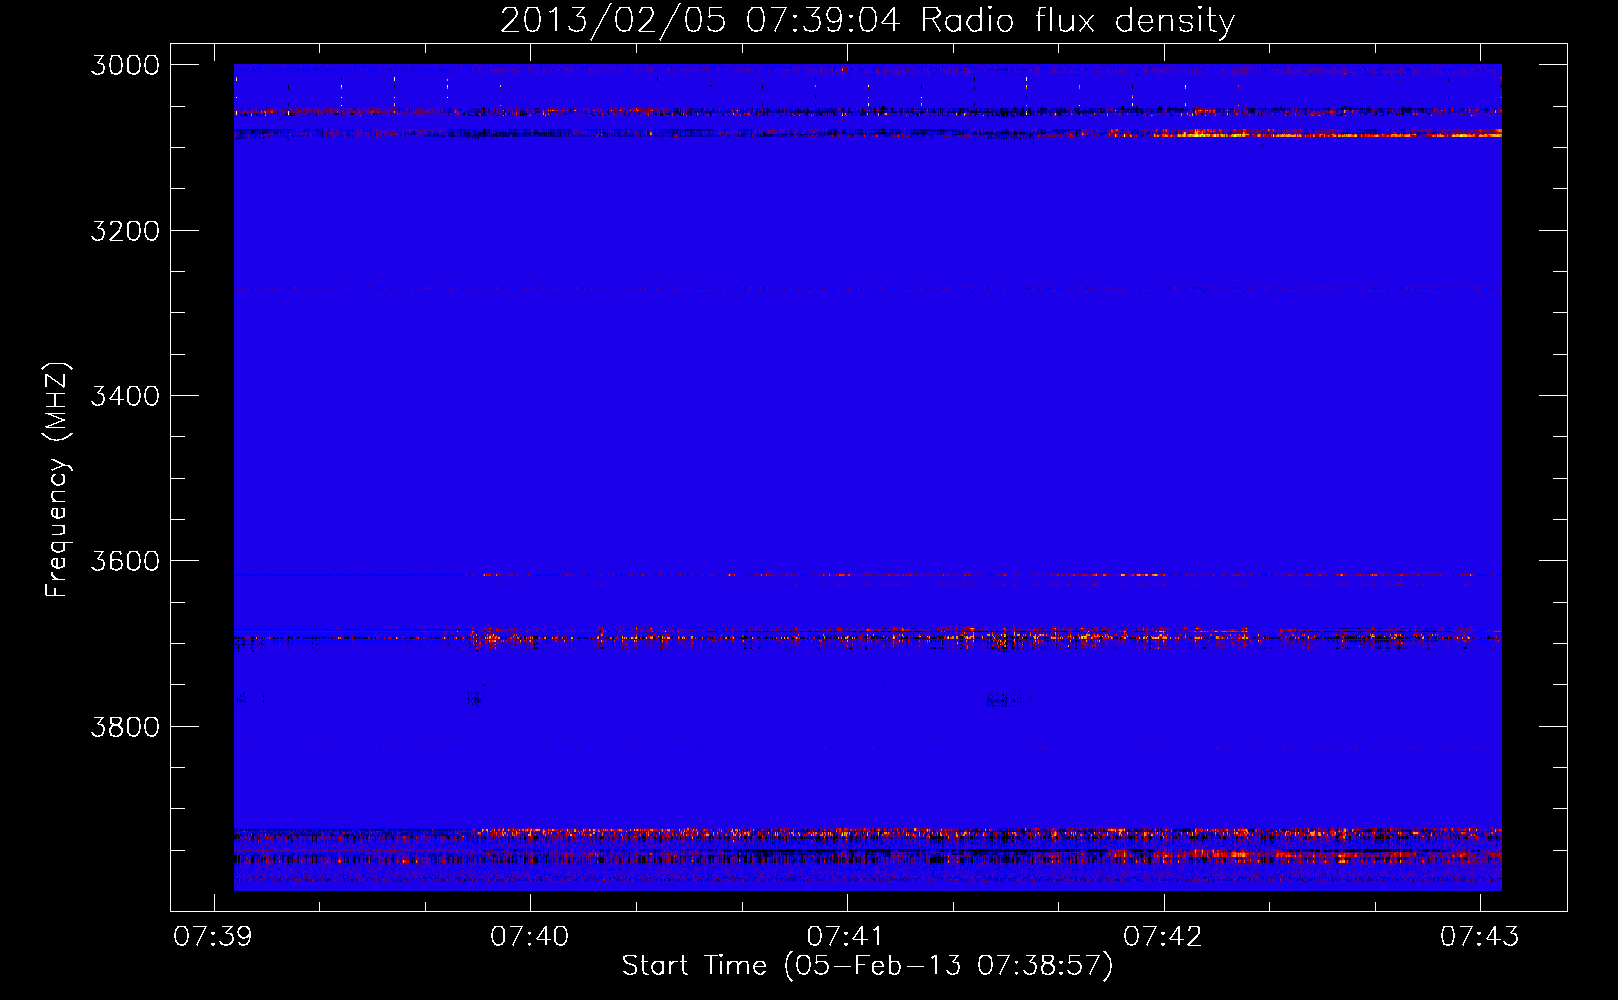The width and height of the screenshot is (1618, 1000).
Task: Click the '07:43' time axis label
Action: (1479, 936)
